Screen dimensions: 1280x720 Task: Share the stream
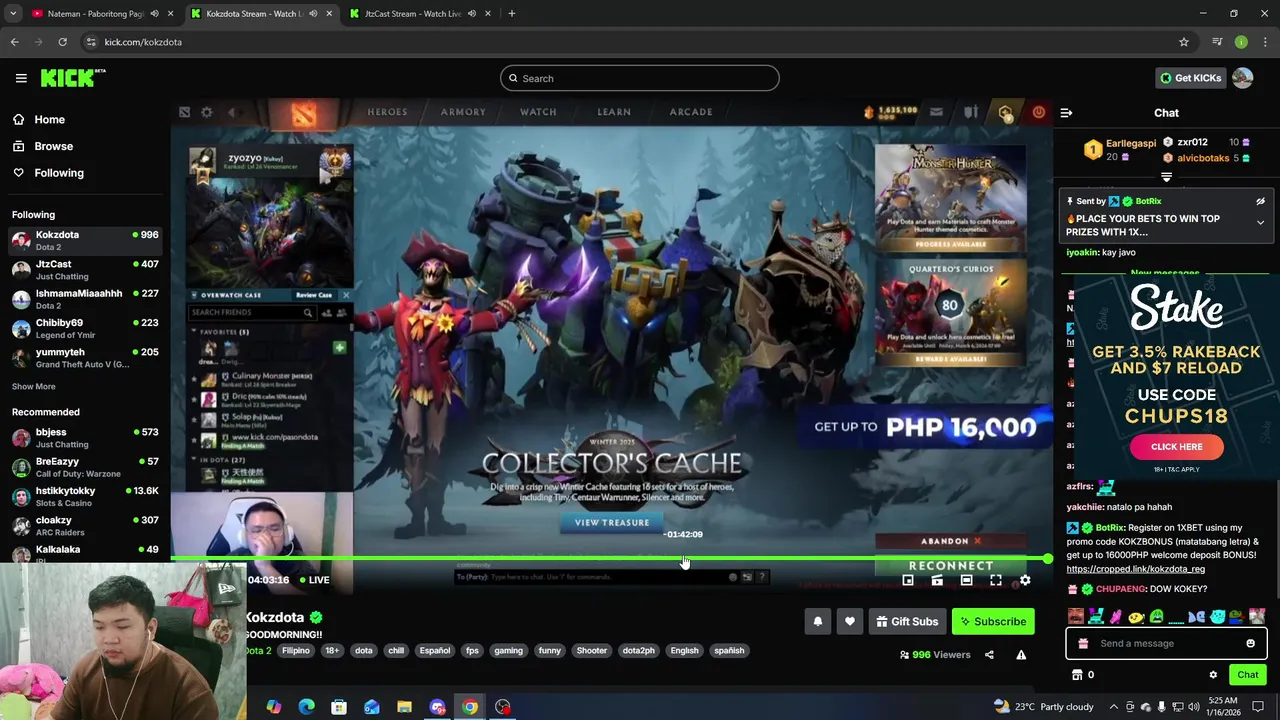tap(989, 655)
